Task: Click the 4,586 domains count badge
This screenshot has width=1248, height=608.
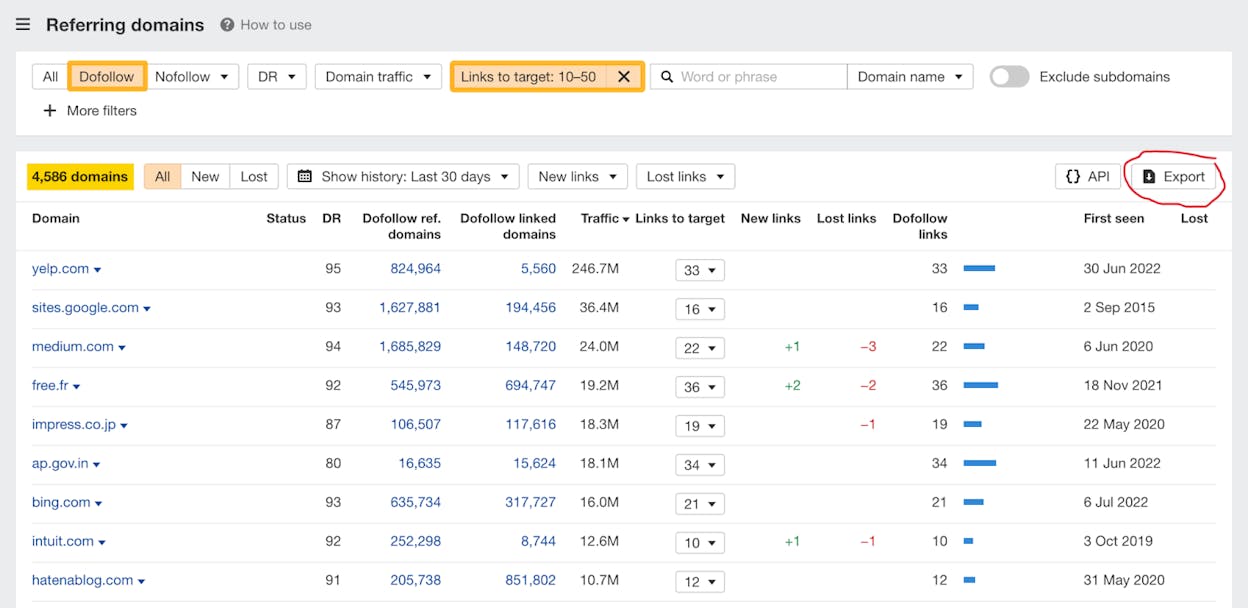Action: point(80,177)
